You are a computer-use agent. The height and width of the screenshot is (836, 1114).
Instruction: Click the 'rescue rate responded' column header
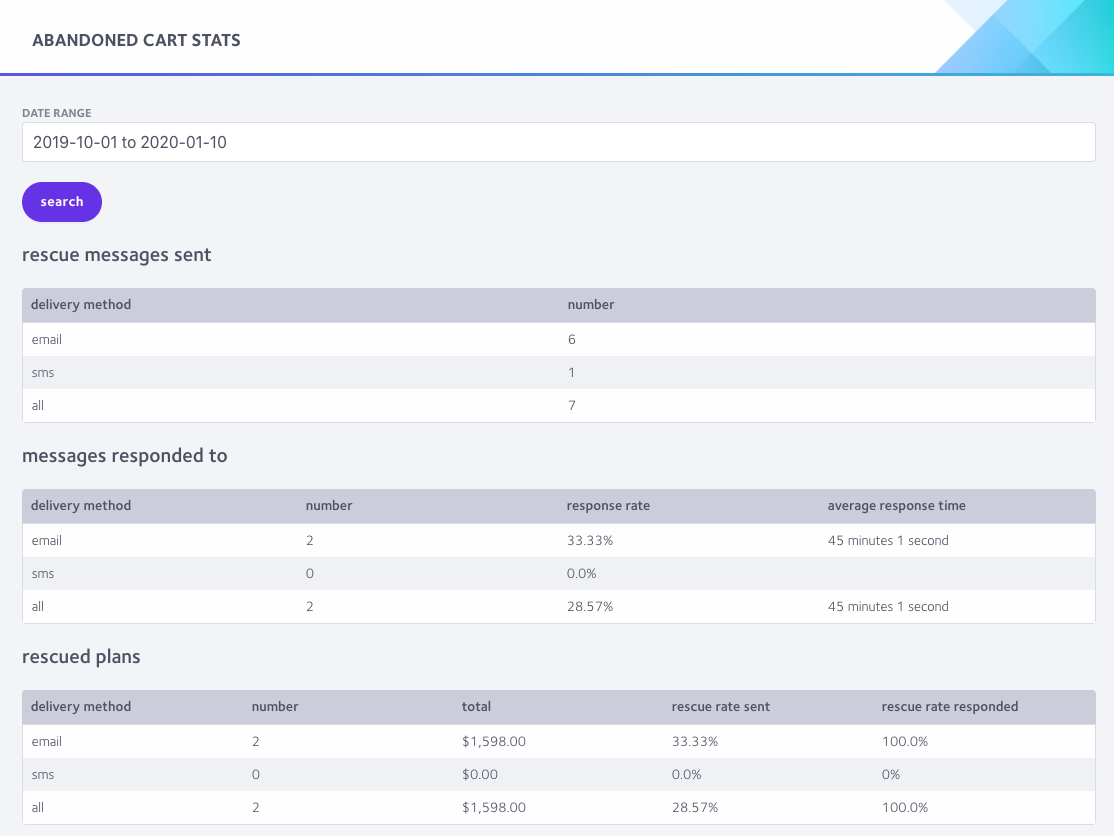click(950, 707)
